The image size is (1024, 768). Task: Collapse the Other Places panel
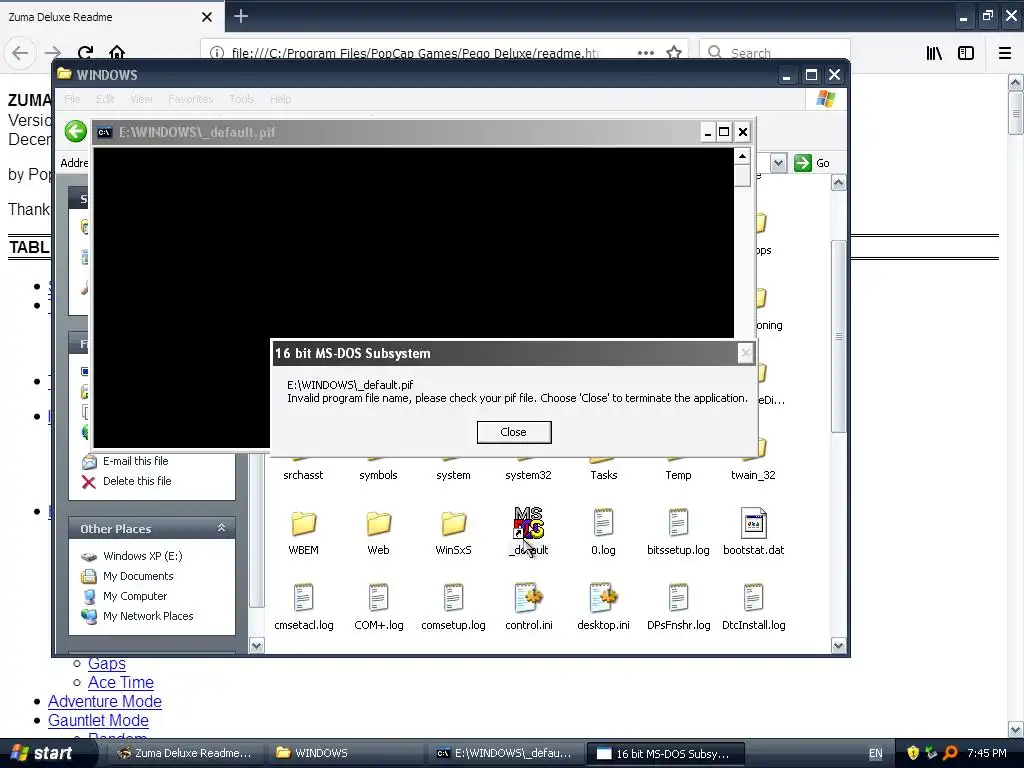coord(221,528)
